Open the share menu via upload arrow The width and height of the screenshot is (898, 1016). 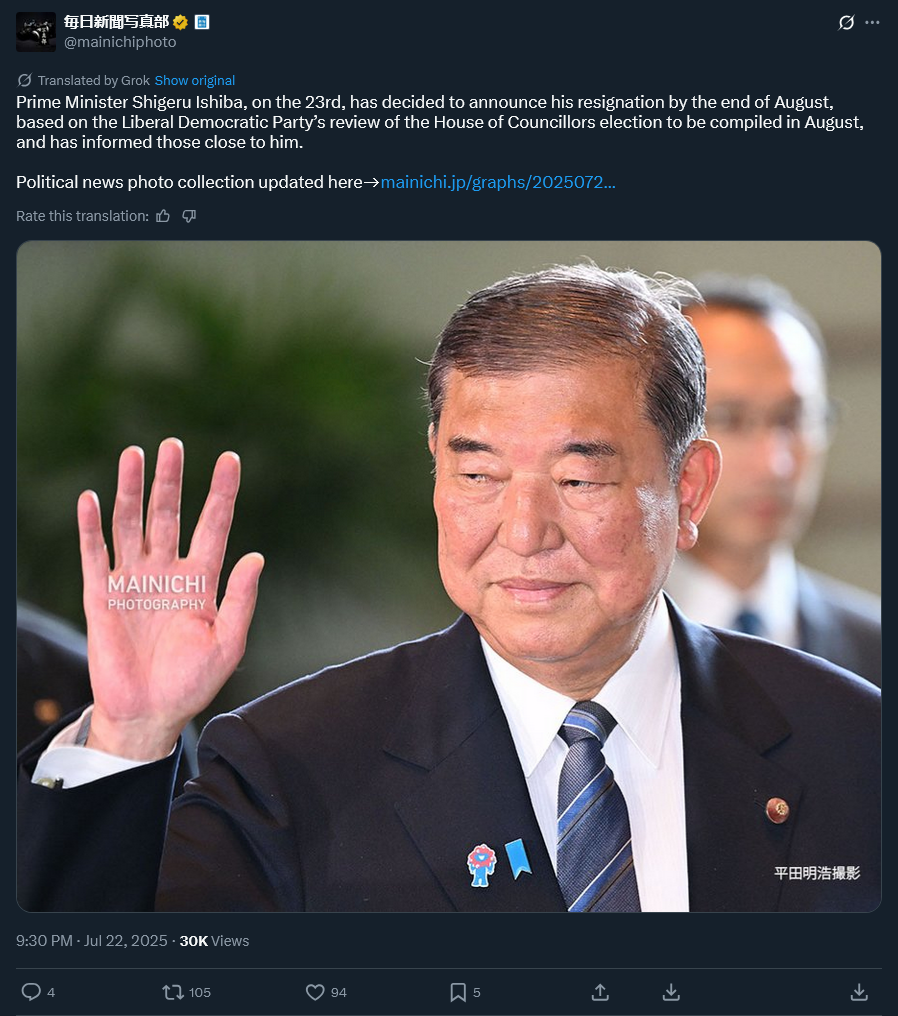600,992
